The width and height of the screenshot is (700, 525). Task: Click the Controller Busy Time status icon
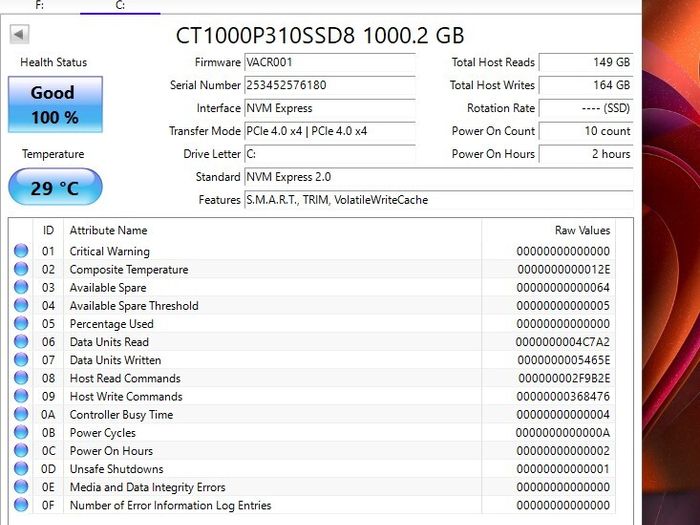(21, 414)
